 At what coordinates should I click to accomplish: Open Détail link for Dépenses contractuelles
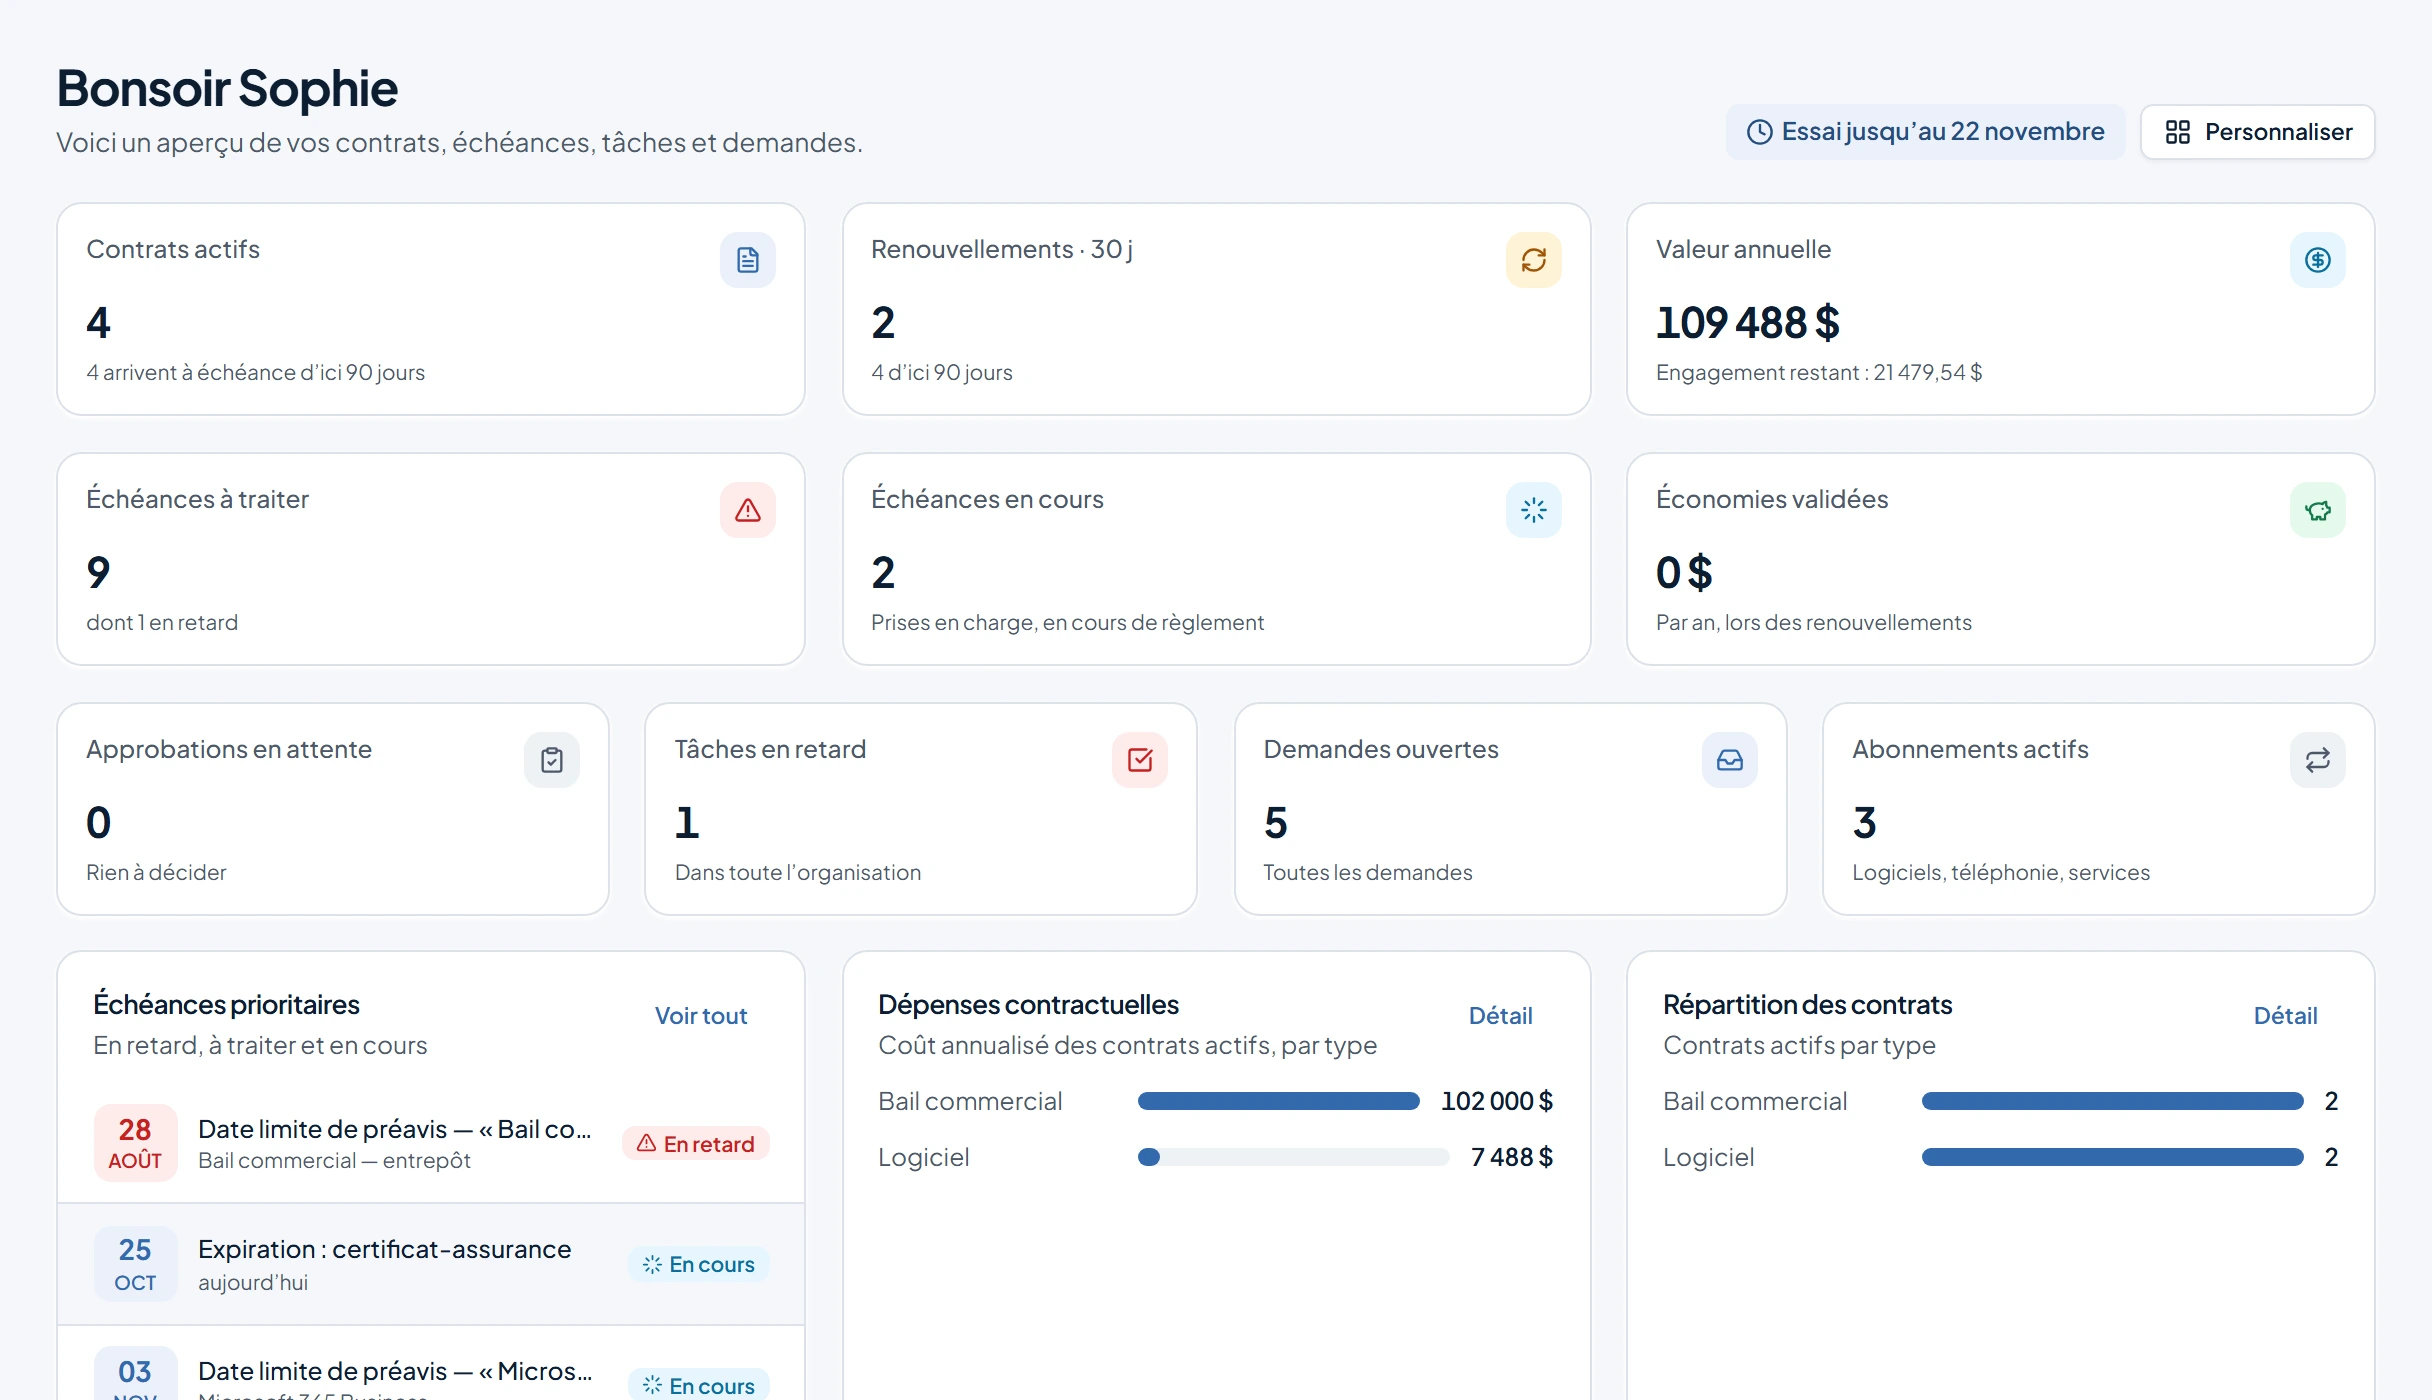(x=1500, y=1016)
